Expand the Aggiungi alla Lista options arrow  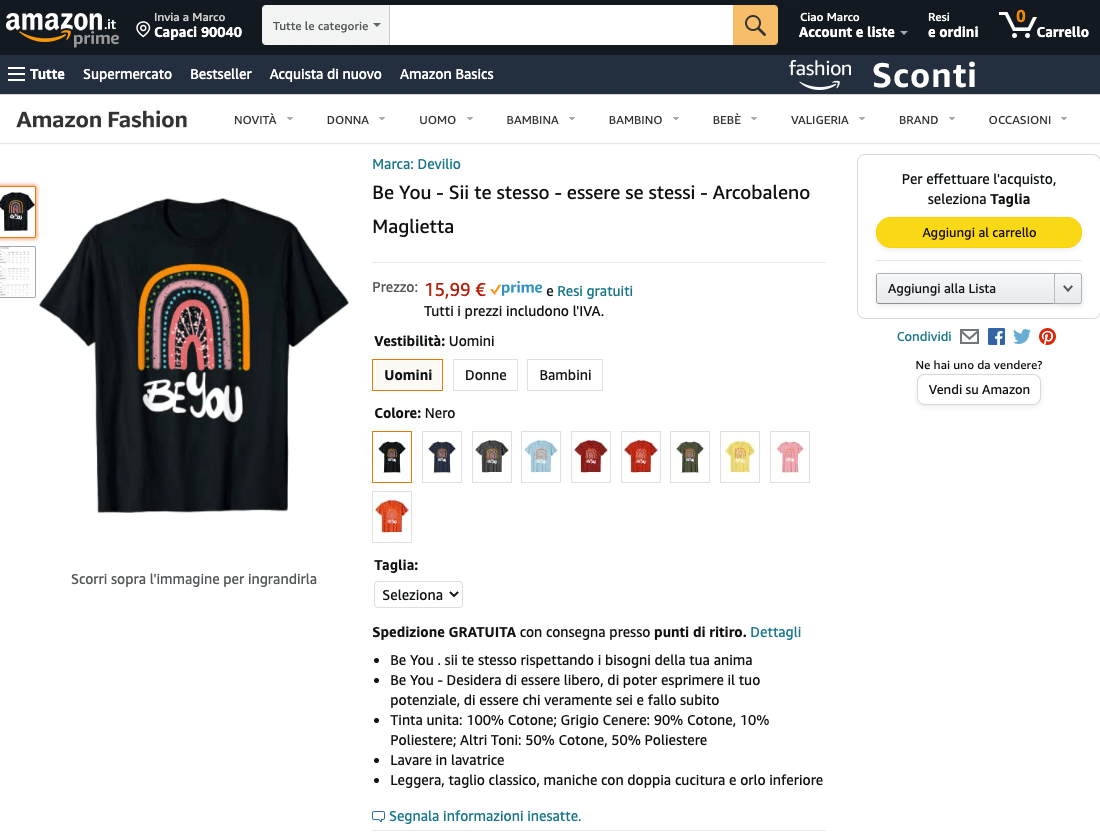click(x=1067, y=288)
